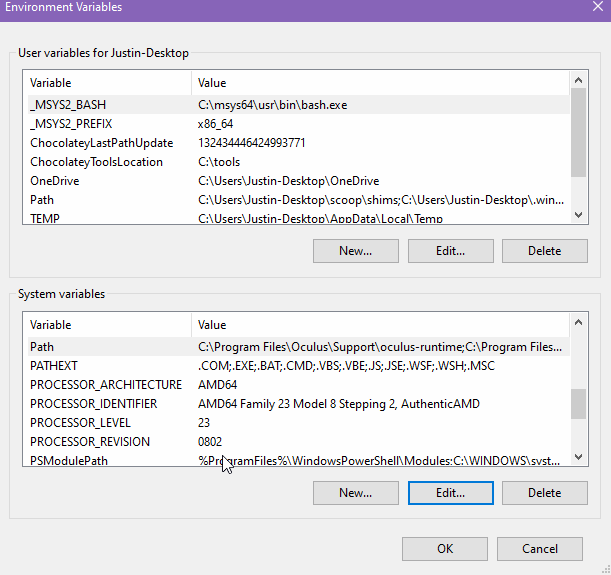Click New button under User variables
The image size is (611, 575).
(x=355, y=250)
